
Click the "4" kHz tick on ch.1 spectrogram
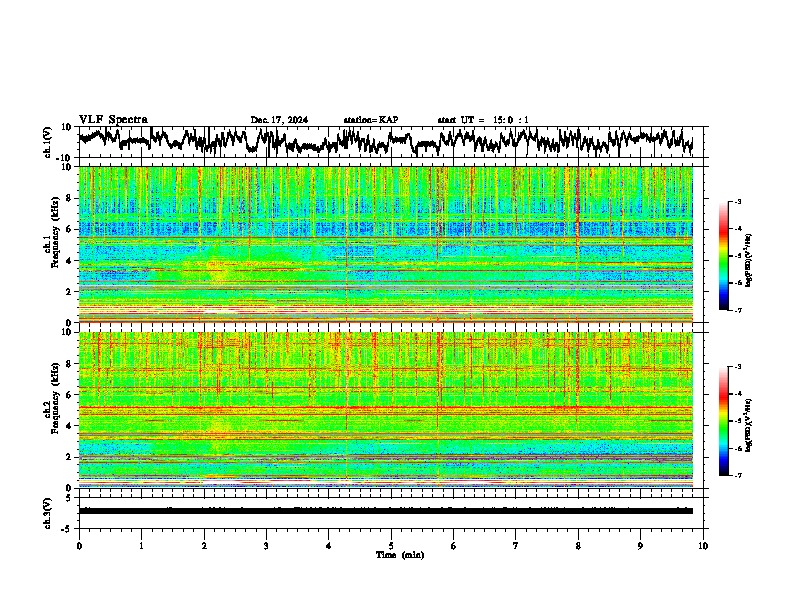(x=69, y=261)
